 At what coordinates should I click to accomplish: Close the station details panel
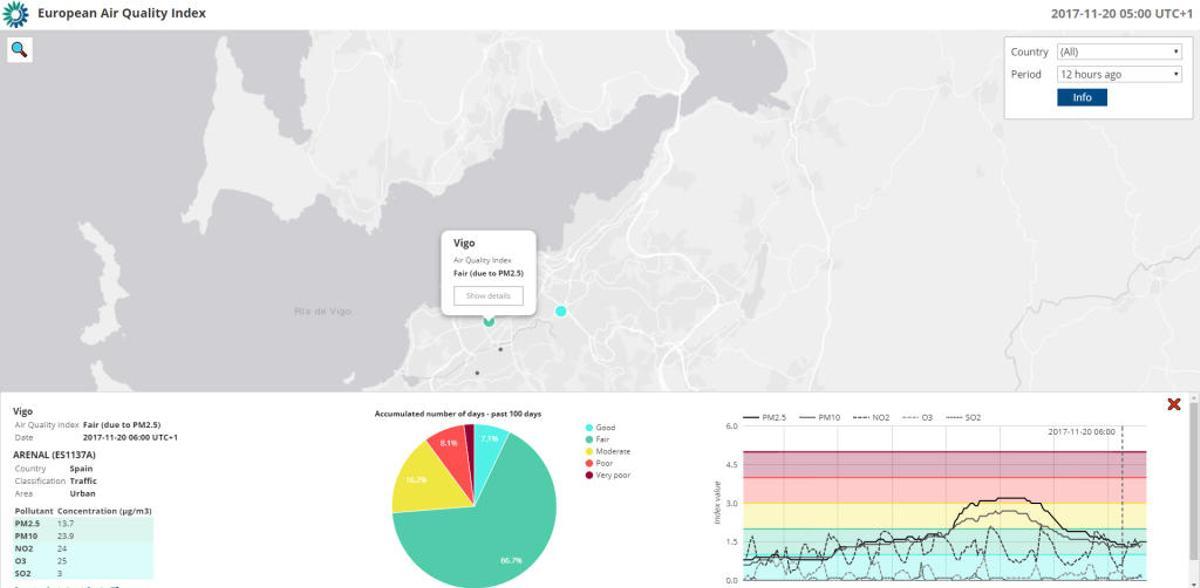point(1174,404)
